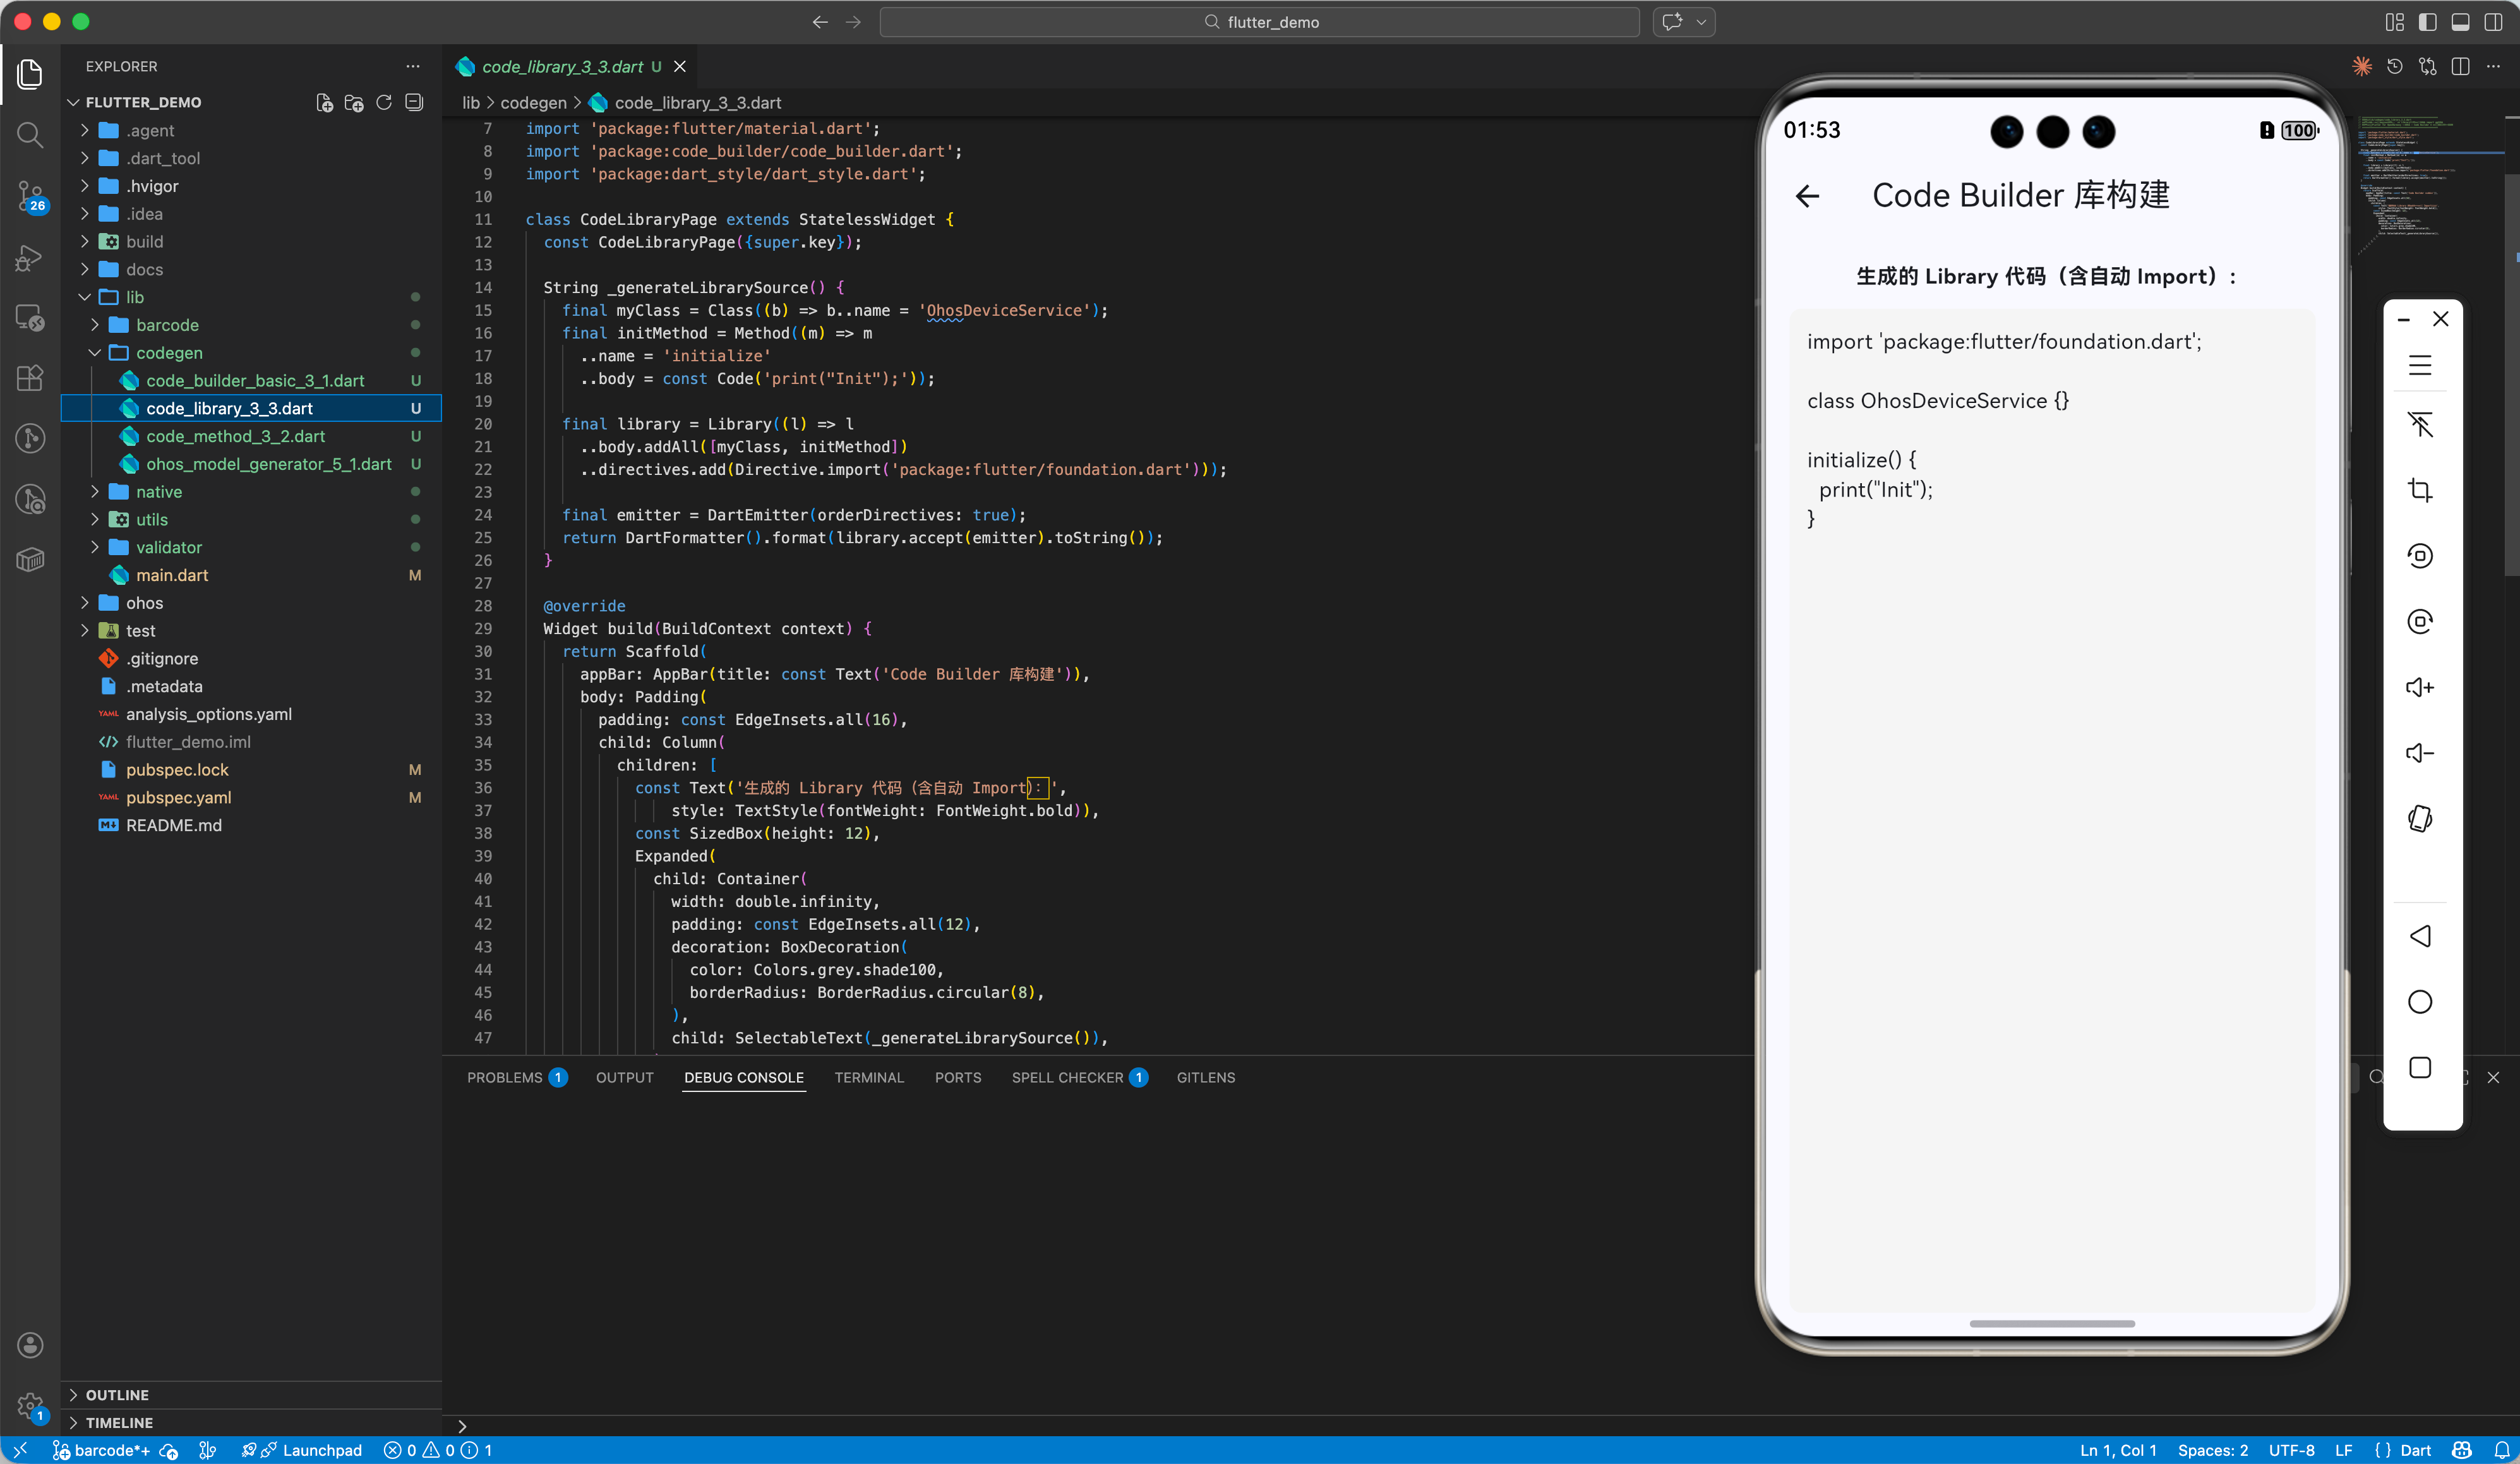Screen dimensions: 2520x1464
Task: Switch to the PROBLEMS panel tab
Action: [x=504, y=1077]
